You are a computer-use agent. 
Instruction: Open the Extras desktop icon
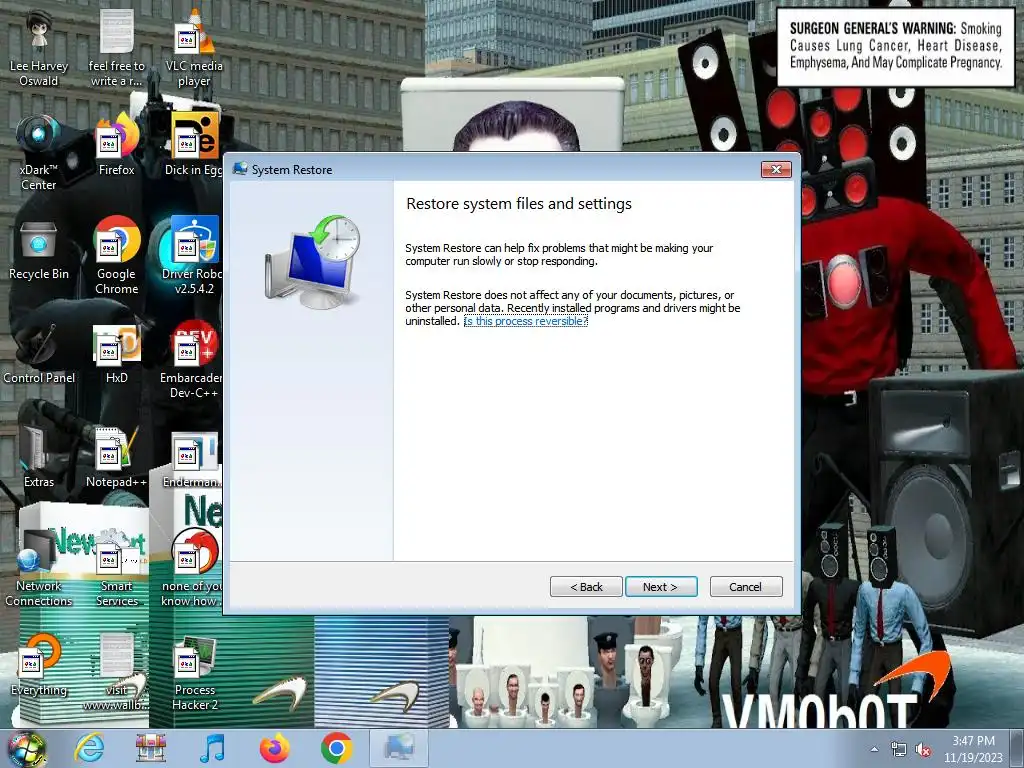pyautogui.click(x=39, y=458)
